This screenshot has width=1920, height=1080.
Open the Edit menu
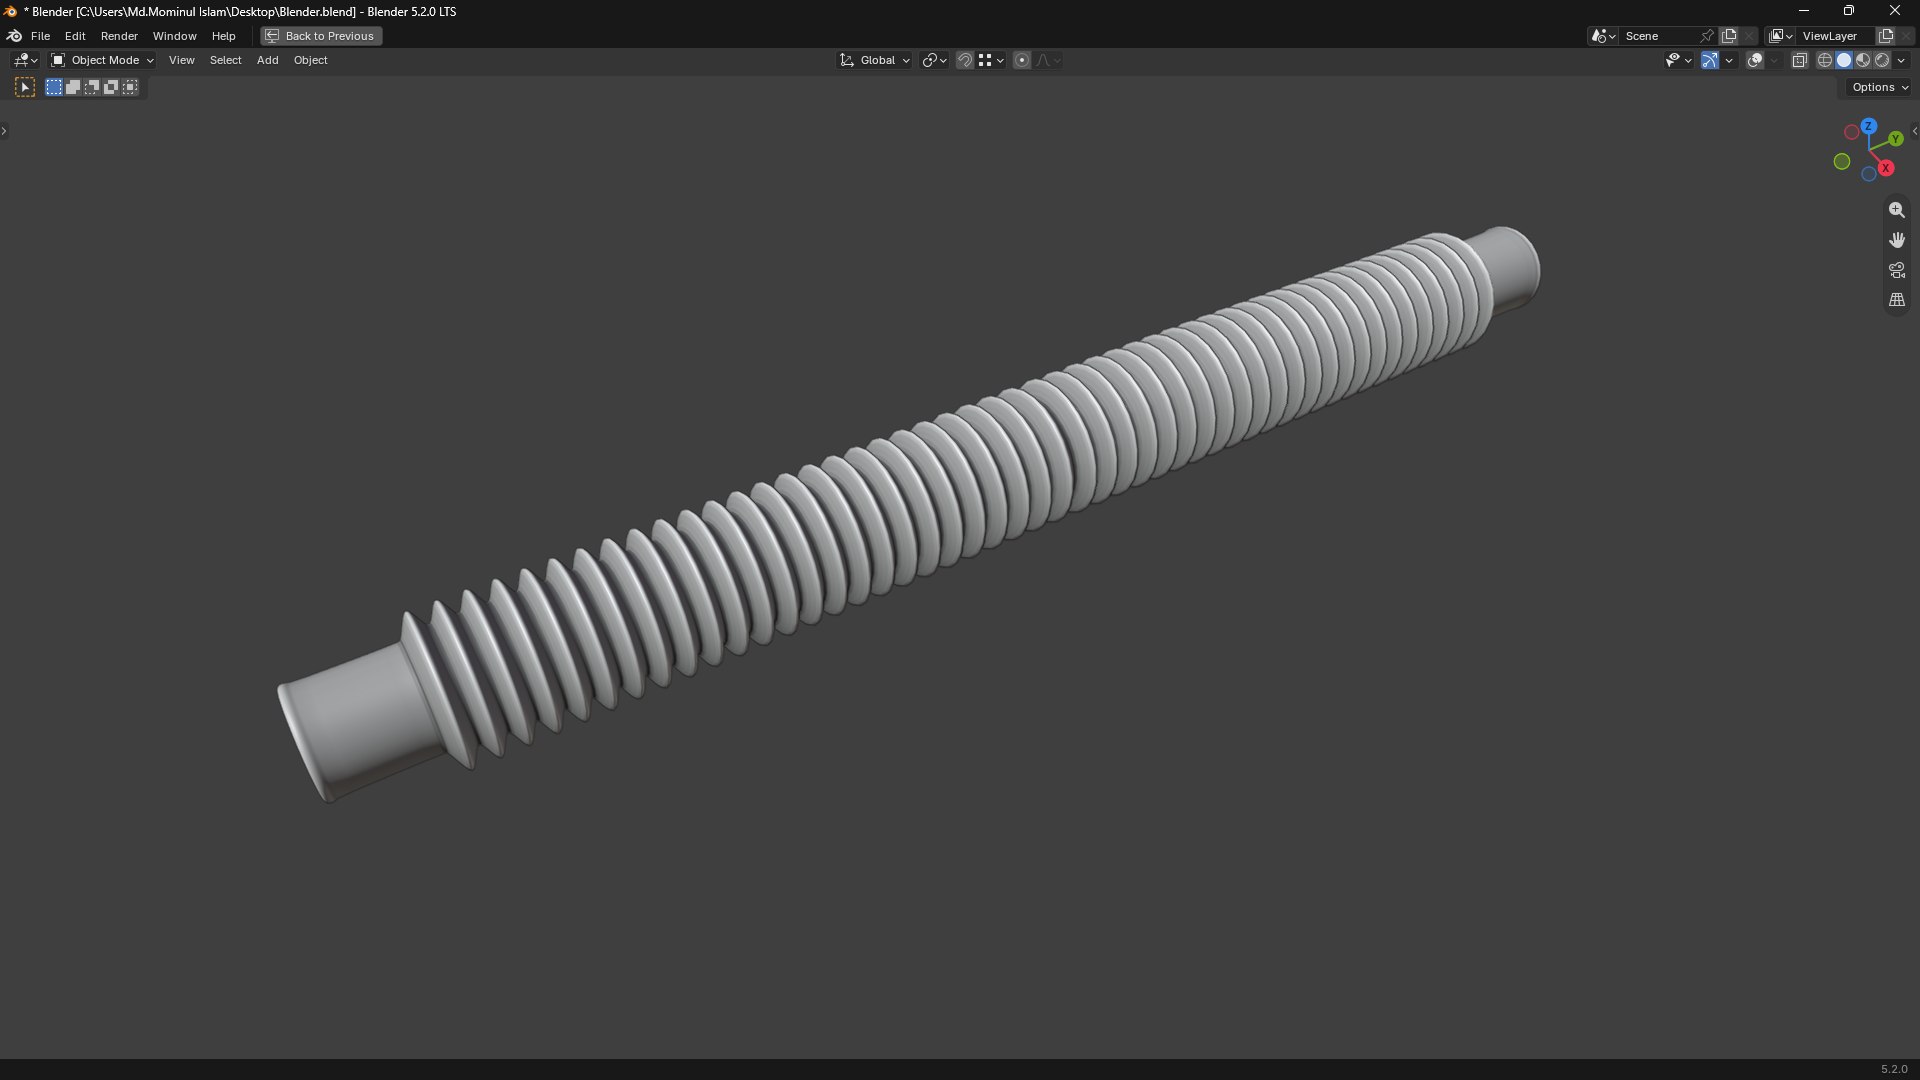point(75,36)
